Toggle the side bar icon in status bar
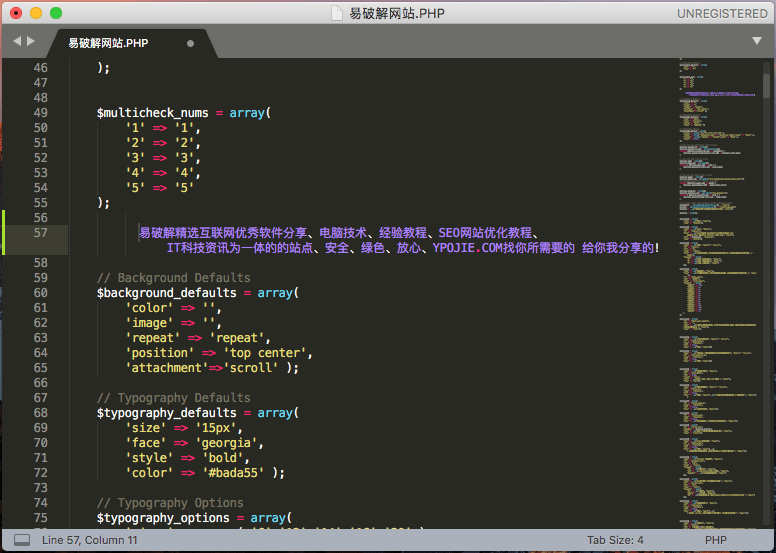 [x=22, y=540]
